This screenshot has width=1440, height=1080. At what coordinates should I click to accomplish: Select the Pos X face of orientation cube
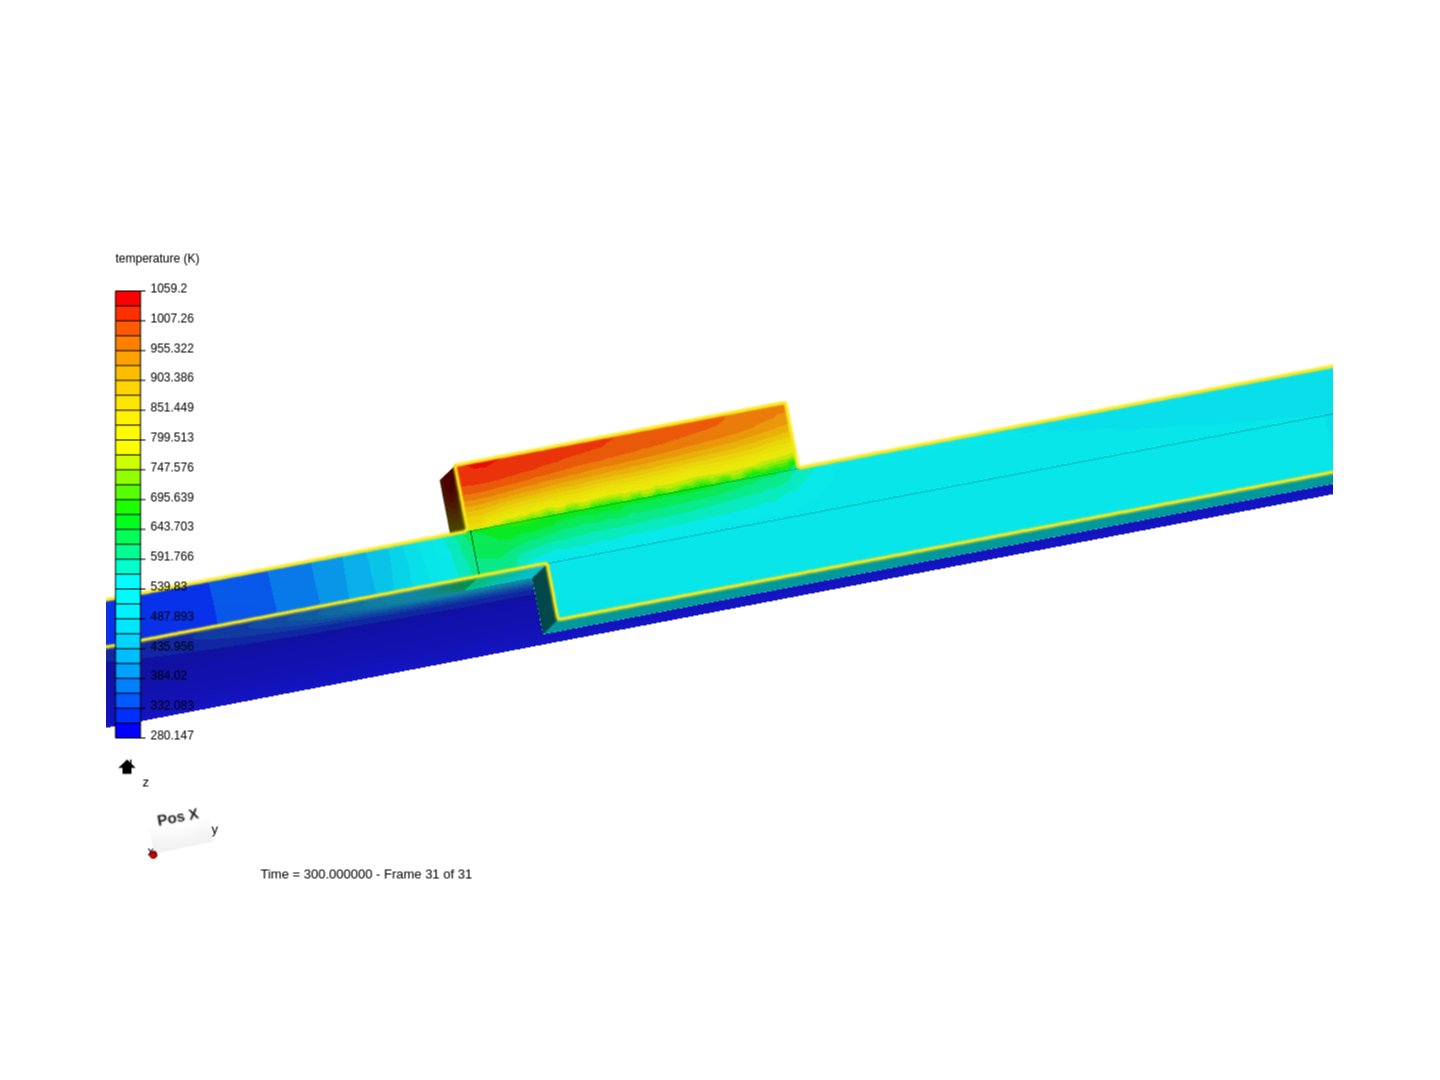(x=179, y=828)
